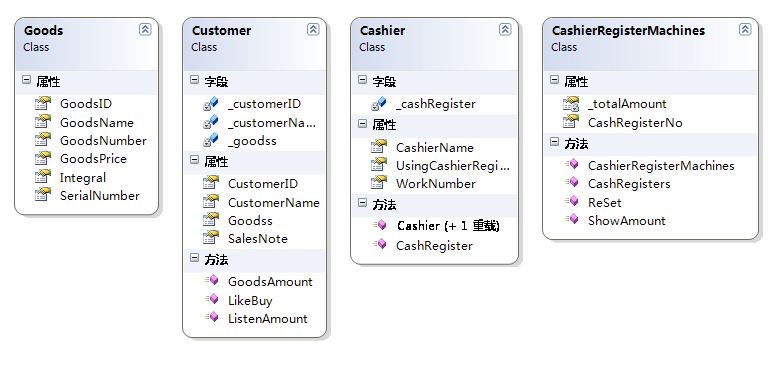Select the CashRegisters method name
The height and width of the screenshot is (376, 783).
(629, 184)
